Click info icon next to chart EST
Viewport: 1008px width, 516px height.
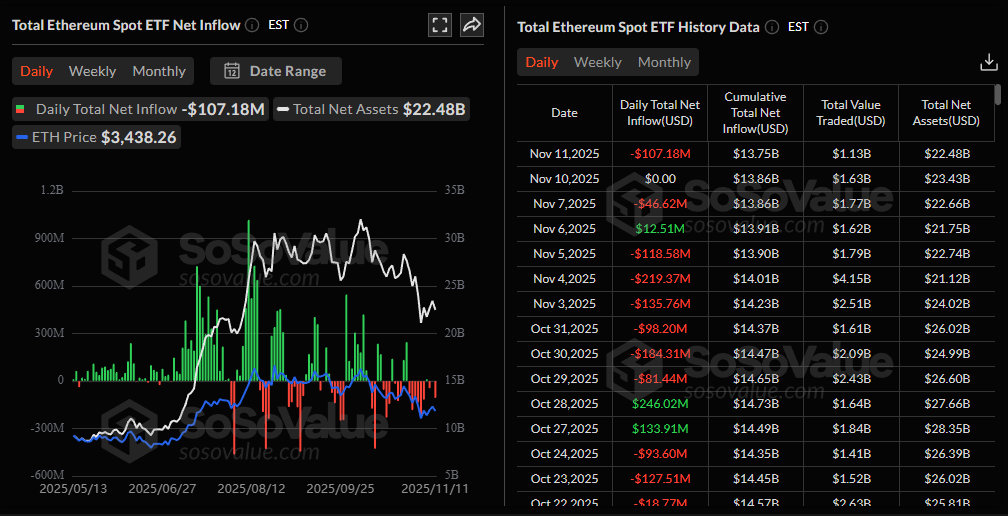(301, 25)
